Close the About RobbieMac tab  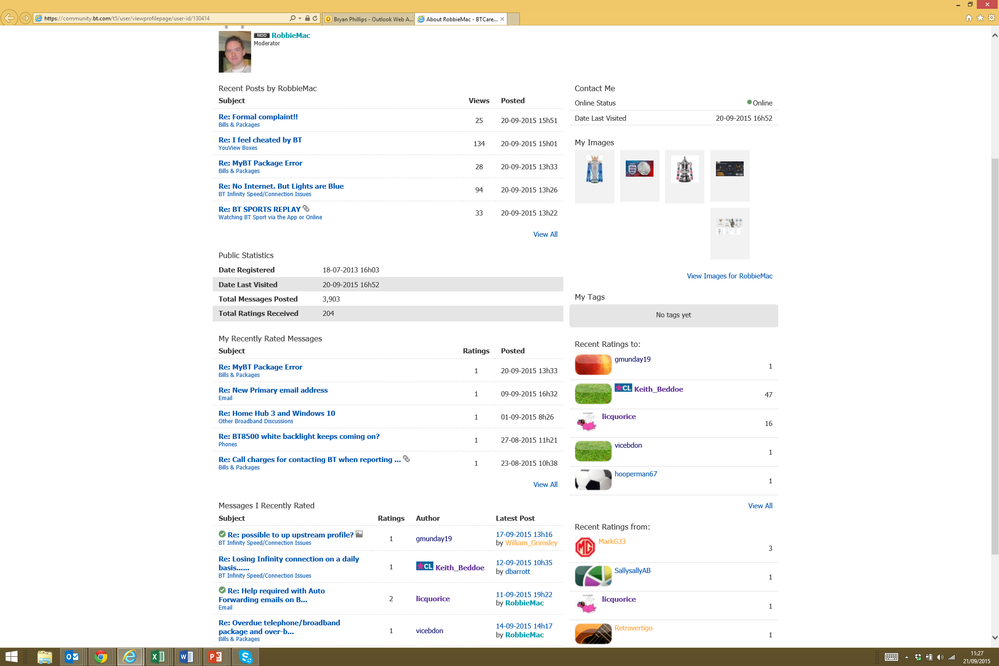(502, 19)
